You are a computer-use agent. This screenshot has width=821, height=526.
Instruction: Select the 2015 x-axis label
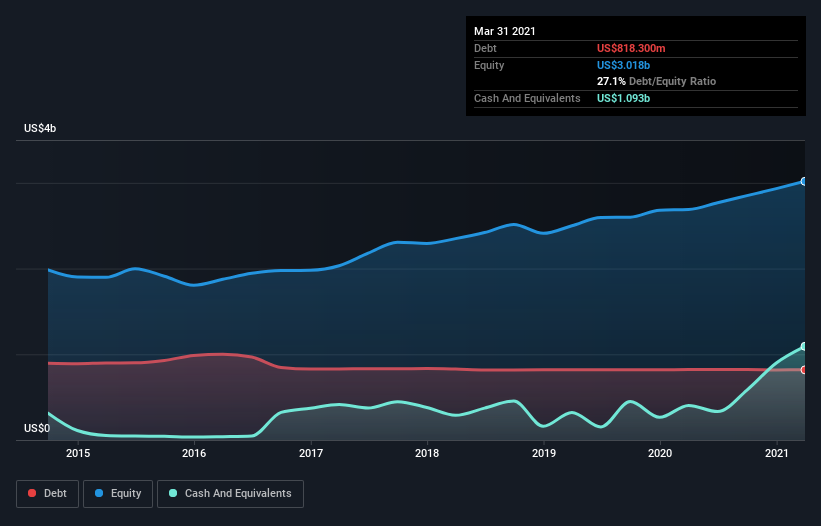78,453
